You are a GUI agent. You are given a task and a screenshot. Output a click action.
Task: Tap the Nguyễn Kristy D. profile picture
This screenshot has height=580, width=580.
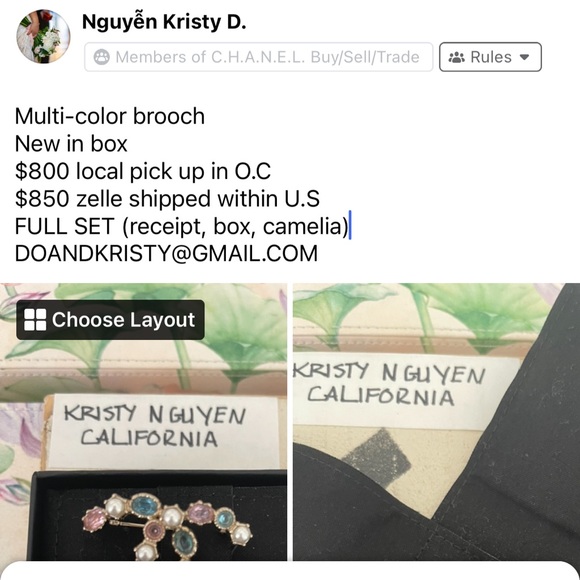pyautogui.click(x=43, y=37)
